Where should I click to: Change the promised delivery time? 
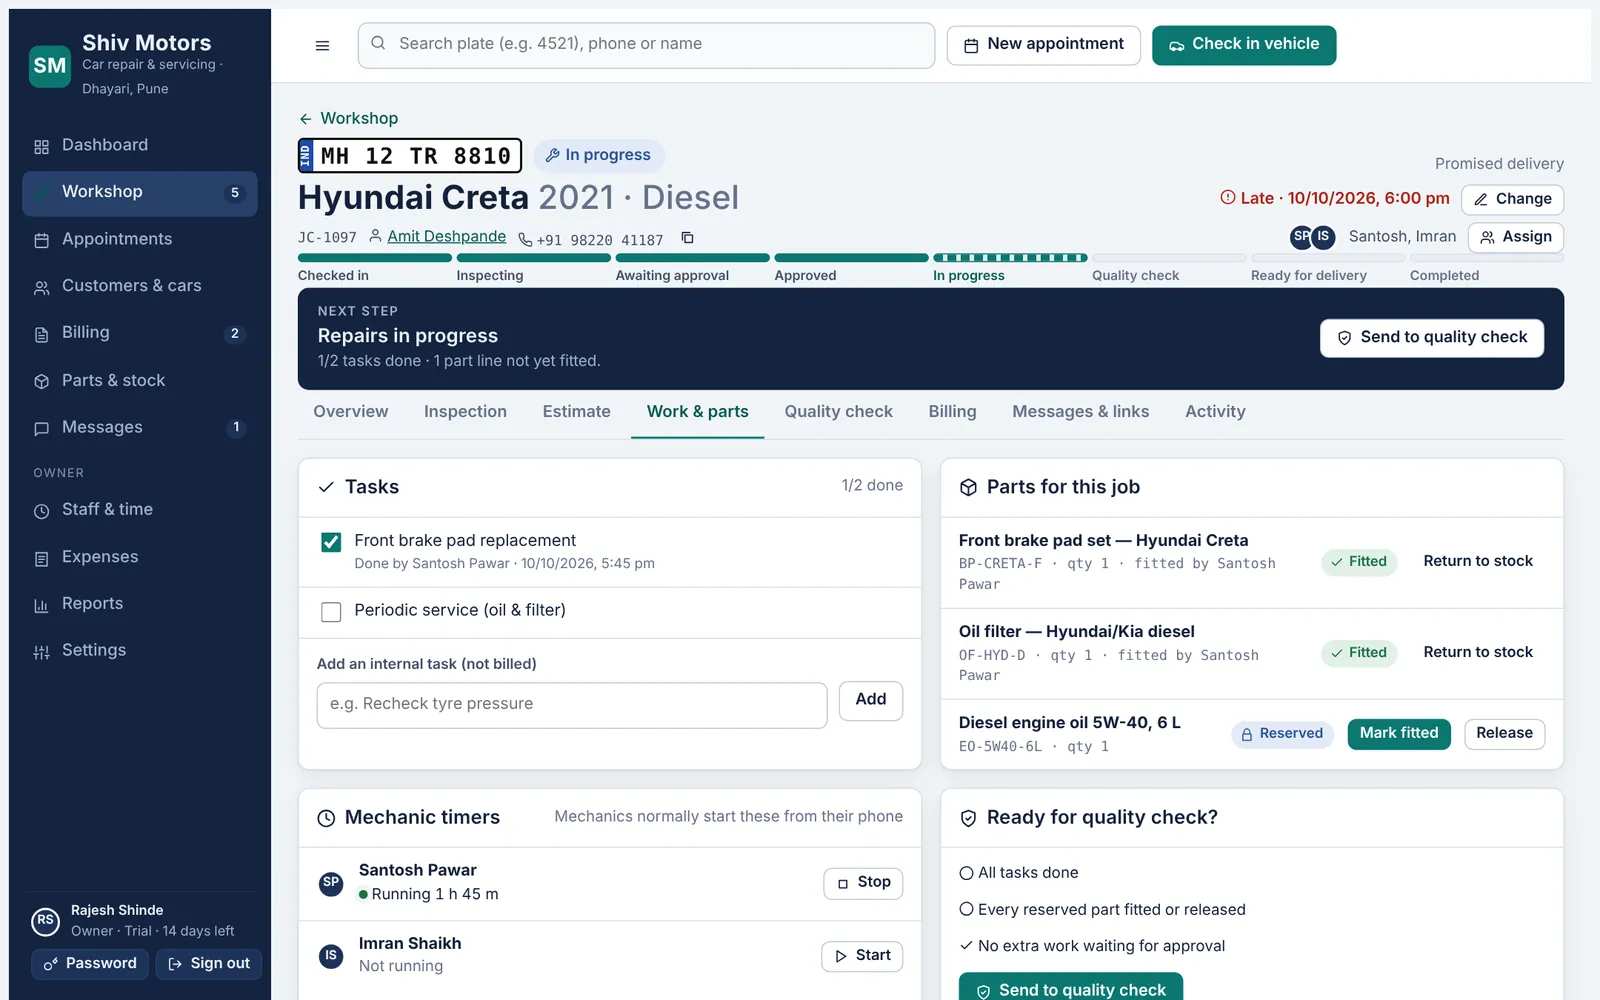coord(1512,199)
